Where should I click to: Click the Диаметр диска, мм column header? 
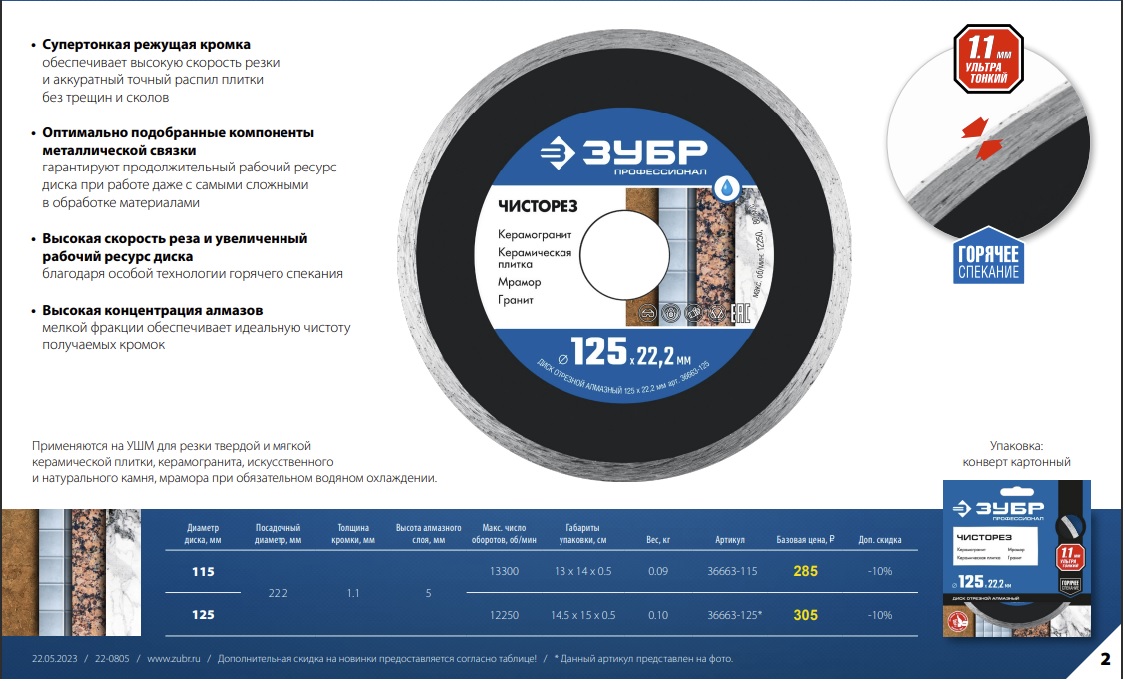tap(203, 534)
